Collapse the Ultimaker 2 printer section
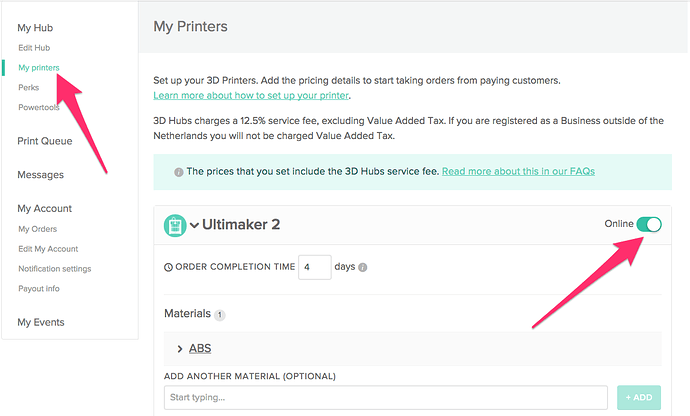The image size is (690, 416). [194, 225]
